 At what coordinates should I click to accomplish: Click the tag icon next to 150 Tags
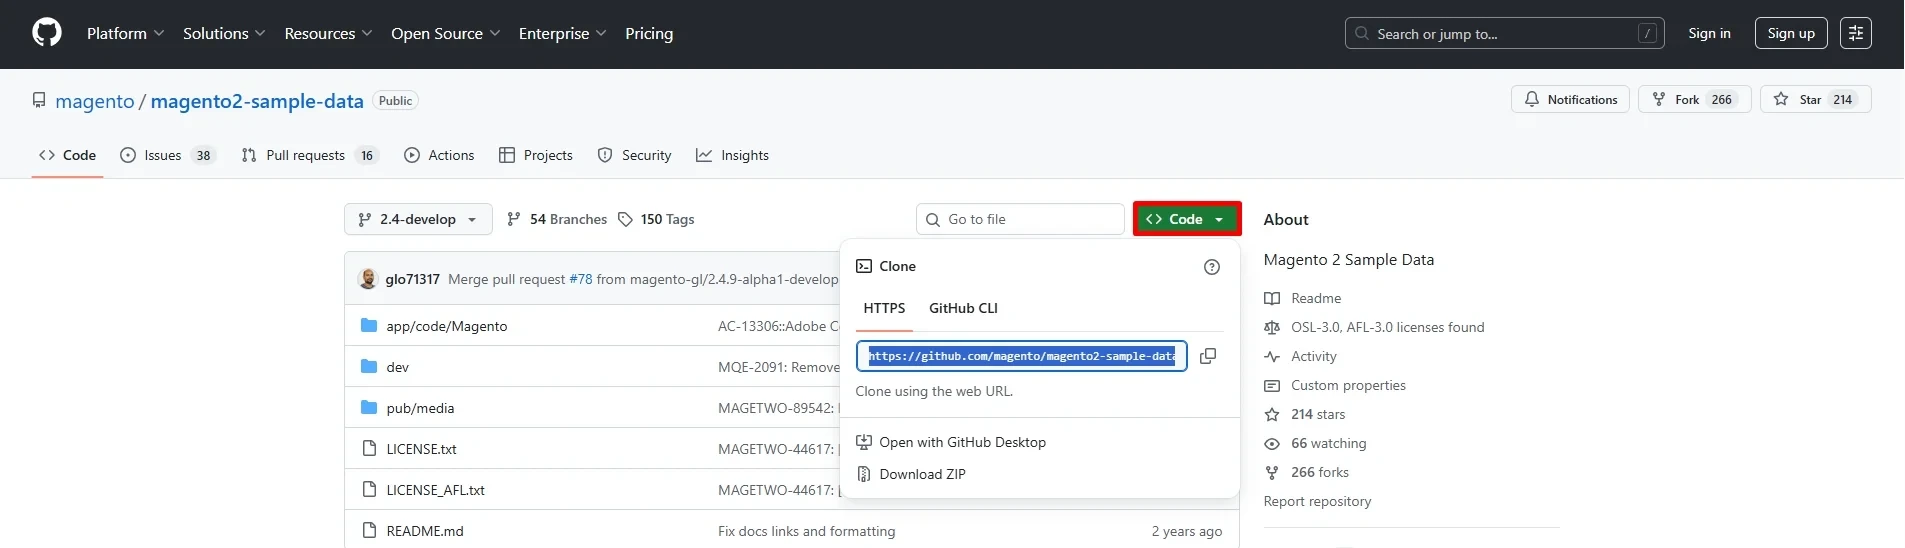(x=625, y=219)
